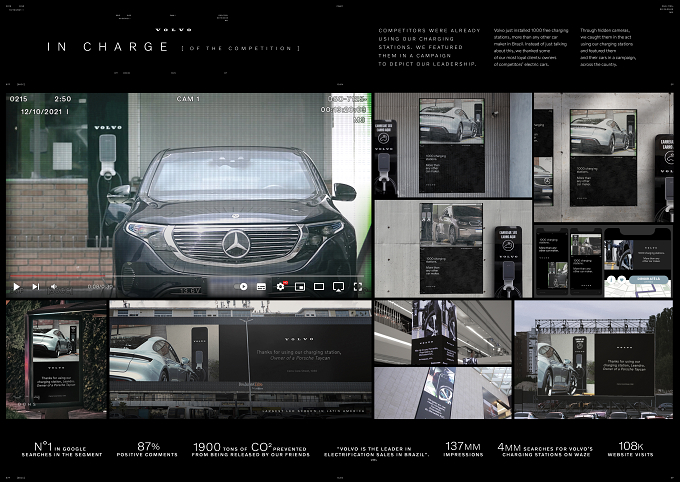Click the CAM 1 overlay label
Image resolution: width=680 pixels, height=482 pixels.
pos(188,99)
